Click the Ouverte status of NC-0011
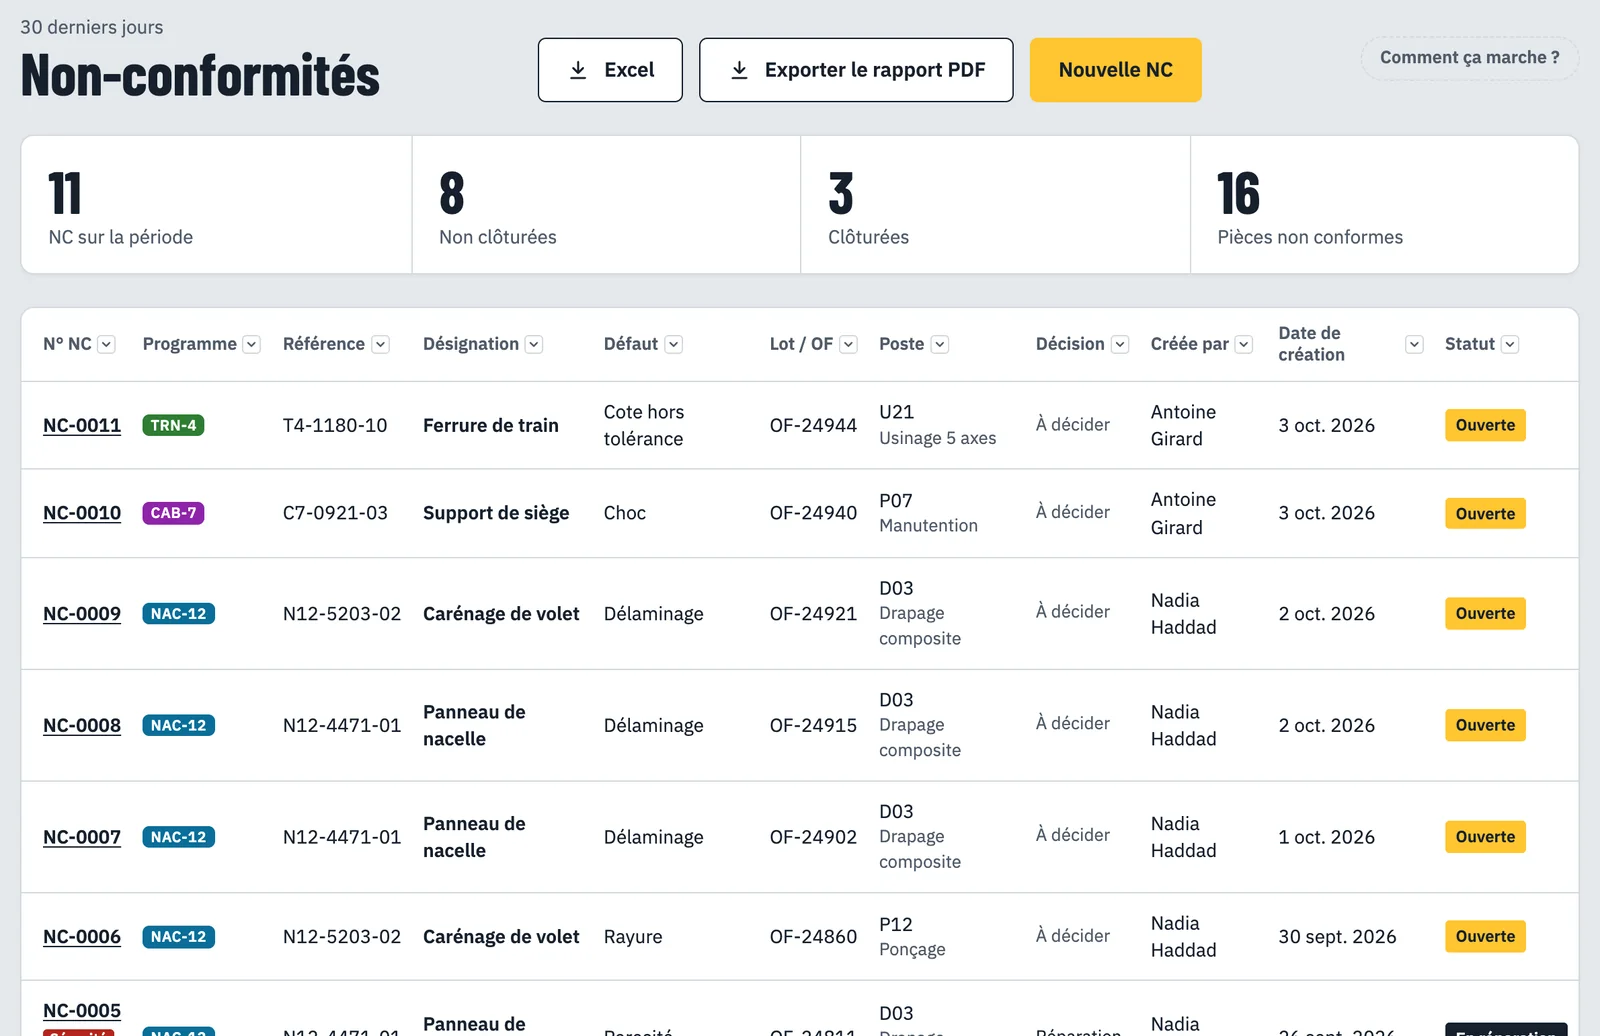 1485,425
